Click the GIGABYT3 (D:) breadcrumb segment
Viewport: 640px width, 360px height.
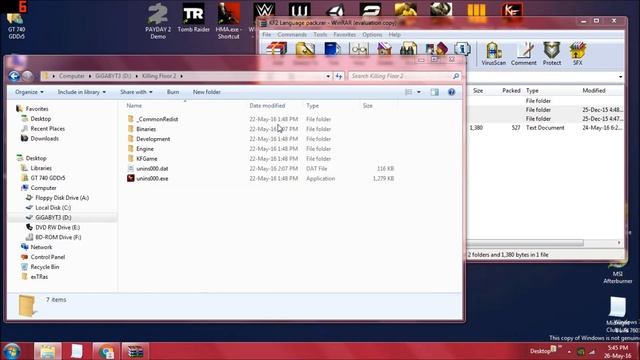[113, 76]
